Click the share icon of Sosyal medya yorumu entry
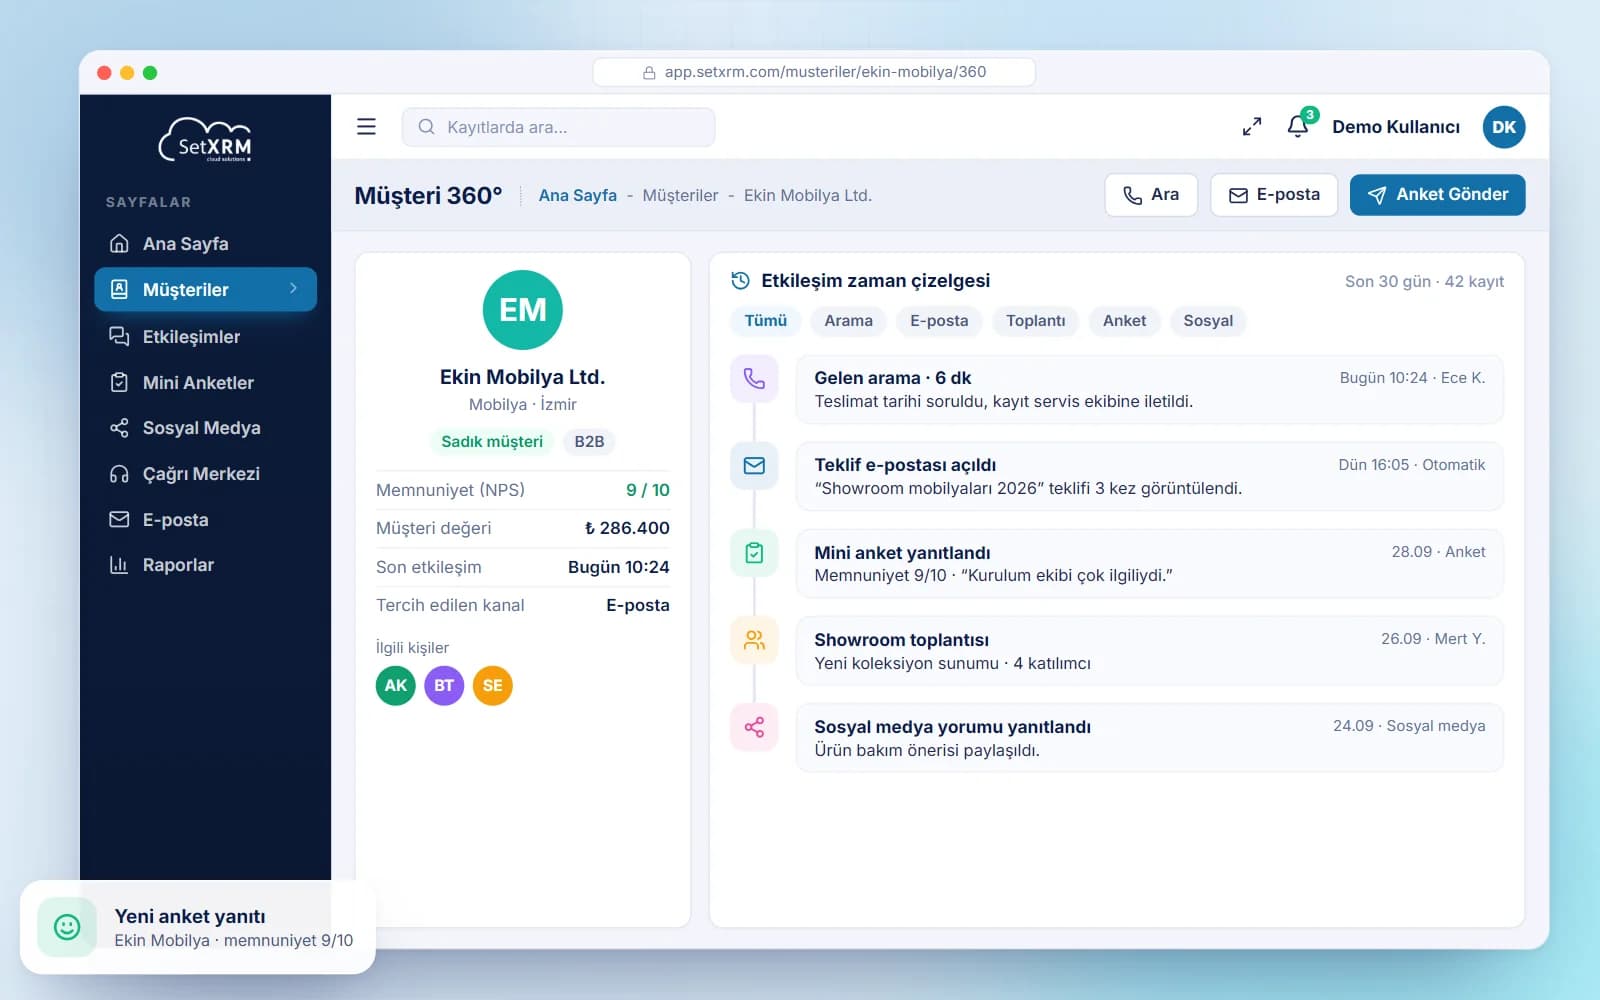 [x=754, y=727]
